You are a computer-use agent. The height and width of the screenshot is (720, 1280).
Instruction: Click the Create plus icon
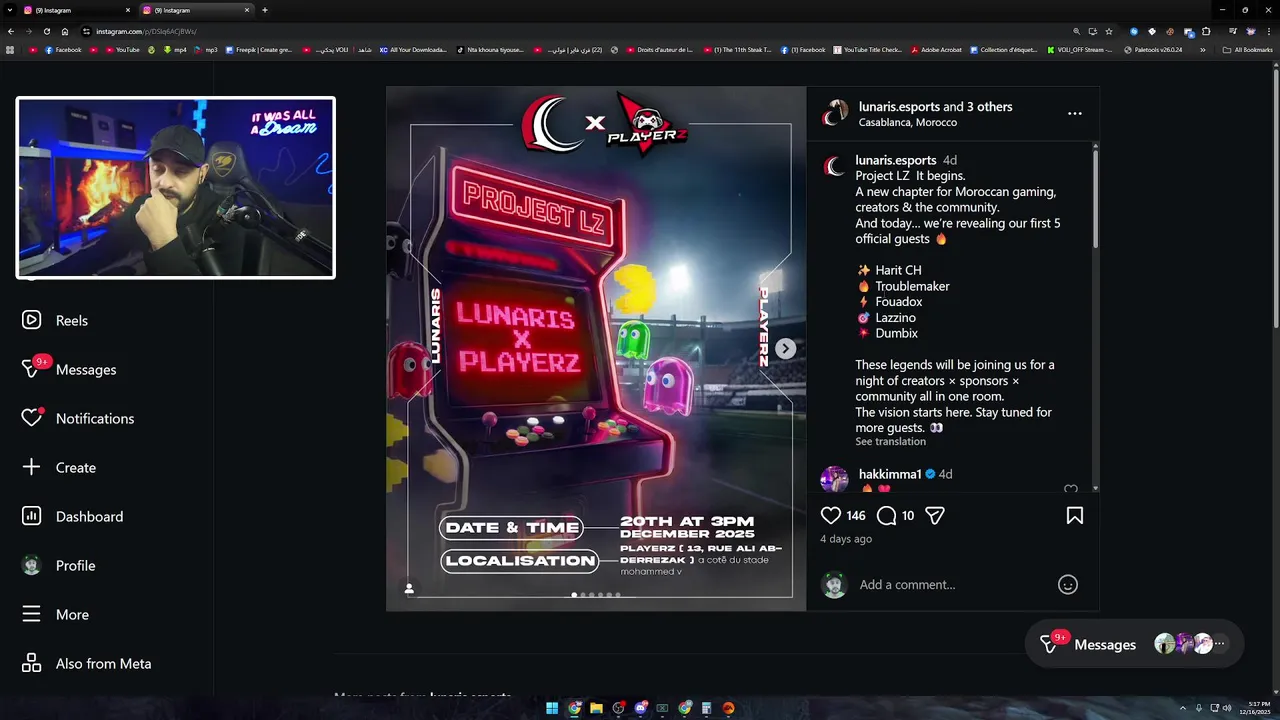[31, 467]
